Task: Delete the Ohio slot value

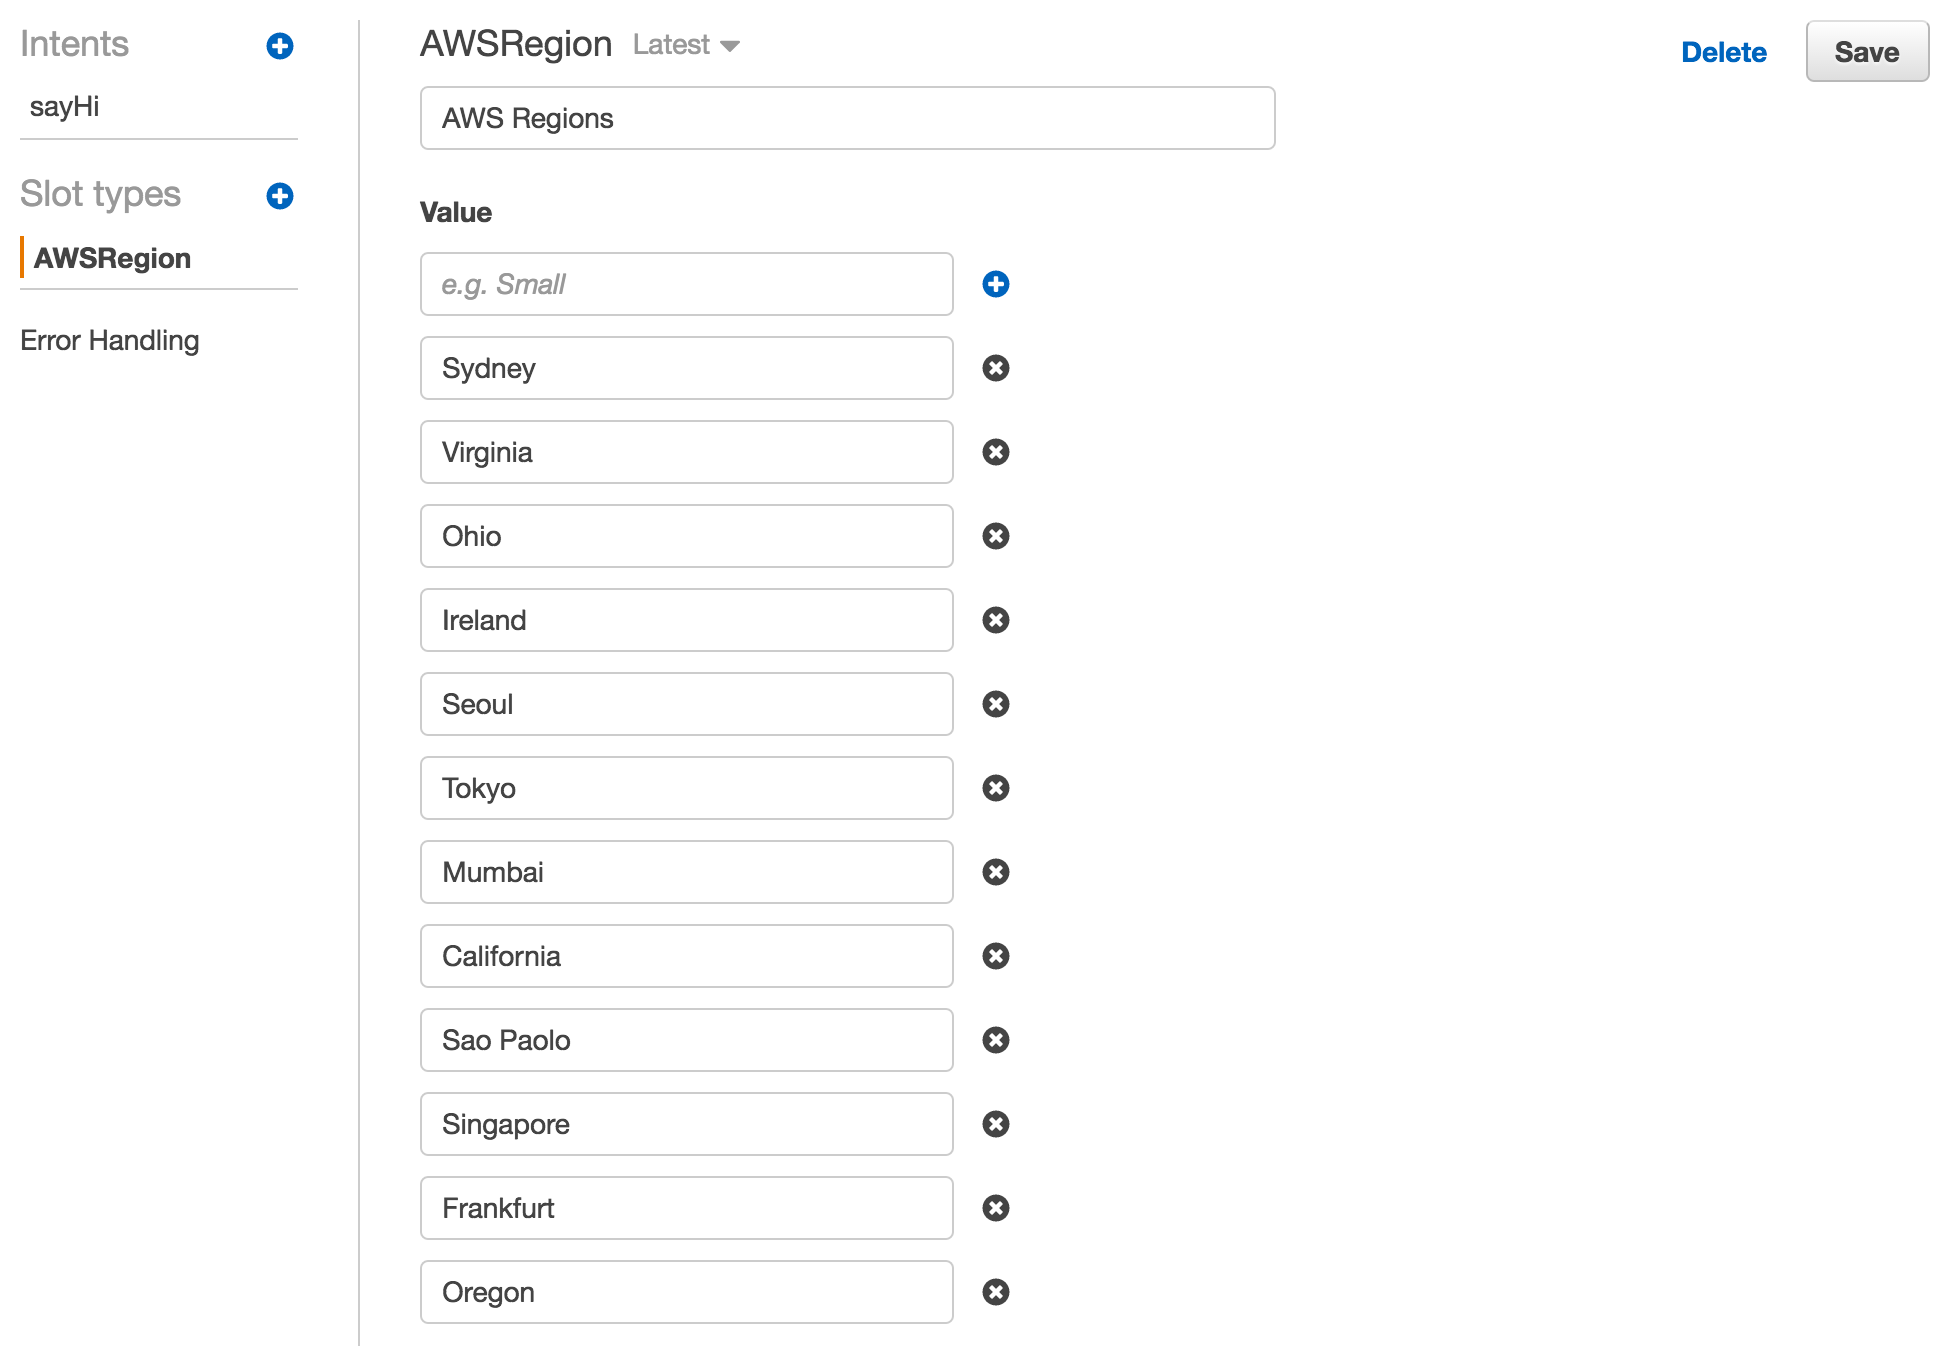Action: click(x=996, y=536)
